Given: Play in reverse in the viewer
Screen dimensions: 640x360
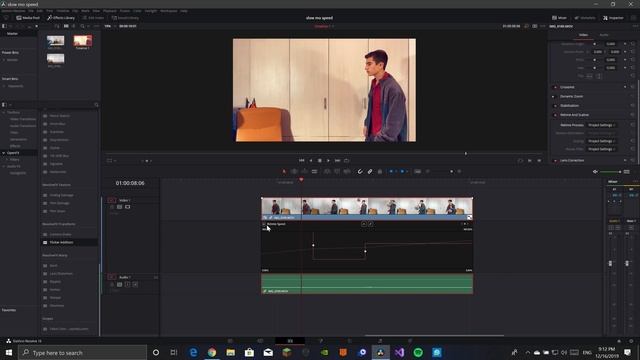Looking at the screenshot, I should (x=311, y=161).
